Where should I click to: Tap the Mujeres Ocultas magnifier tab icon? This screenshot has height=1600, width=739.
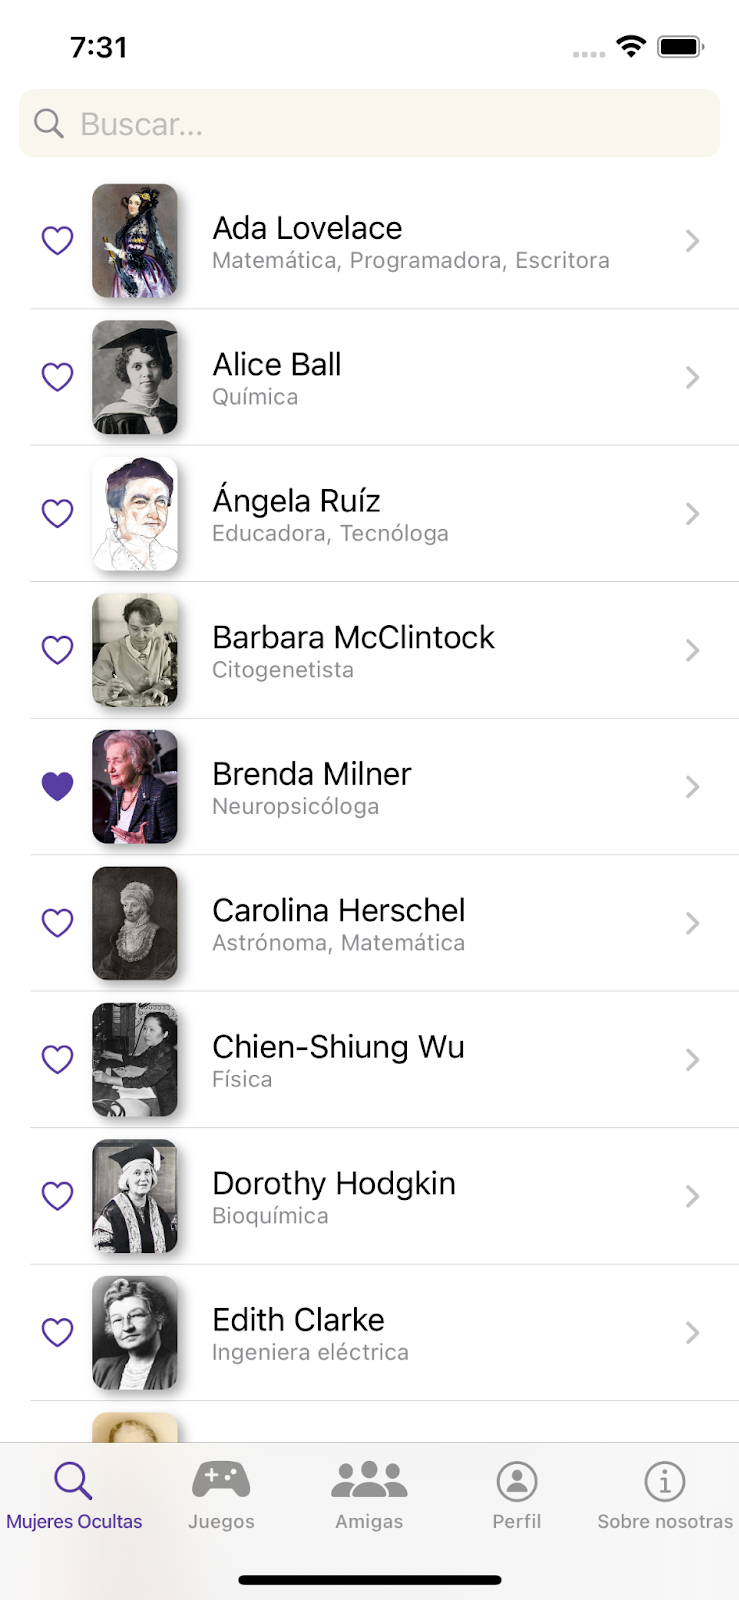click(73, 1480)
